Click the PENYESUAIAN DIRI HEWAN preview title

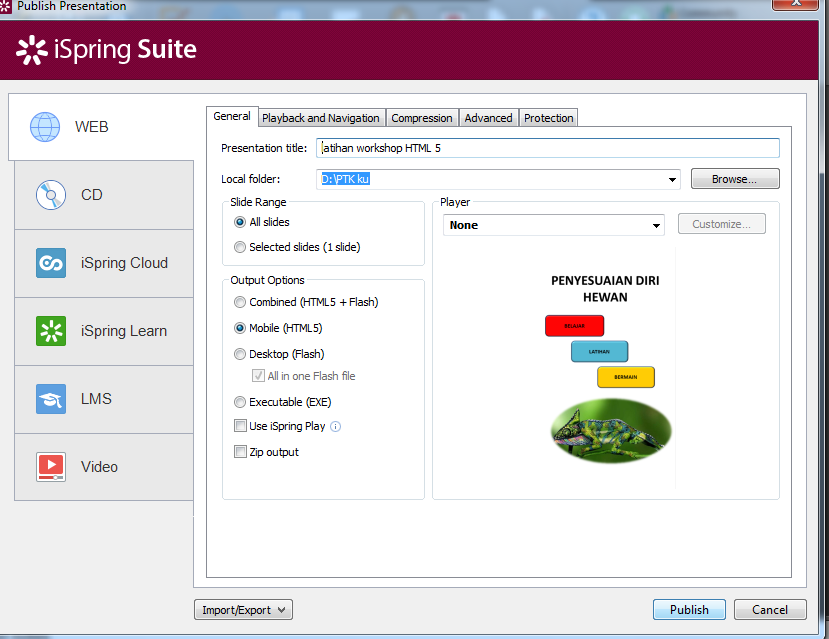tap(605, 289)
